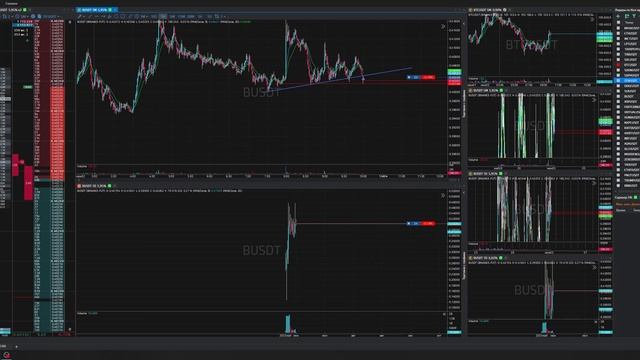Viewport: 640px width, 360px height.
Task: Select the bottom right-side BUSDT chart tab
Action: pyautogui.click(x=486, y=258)
